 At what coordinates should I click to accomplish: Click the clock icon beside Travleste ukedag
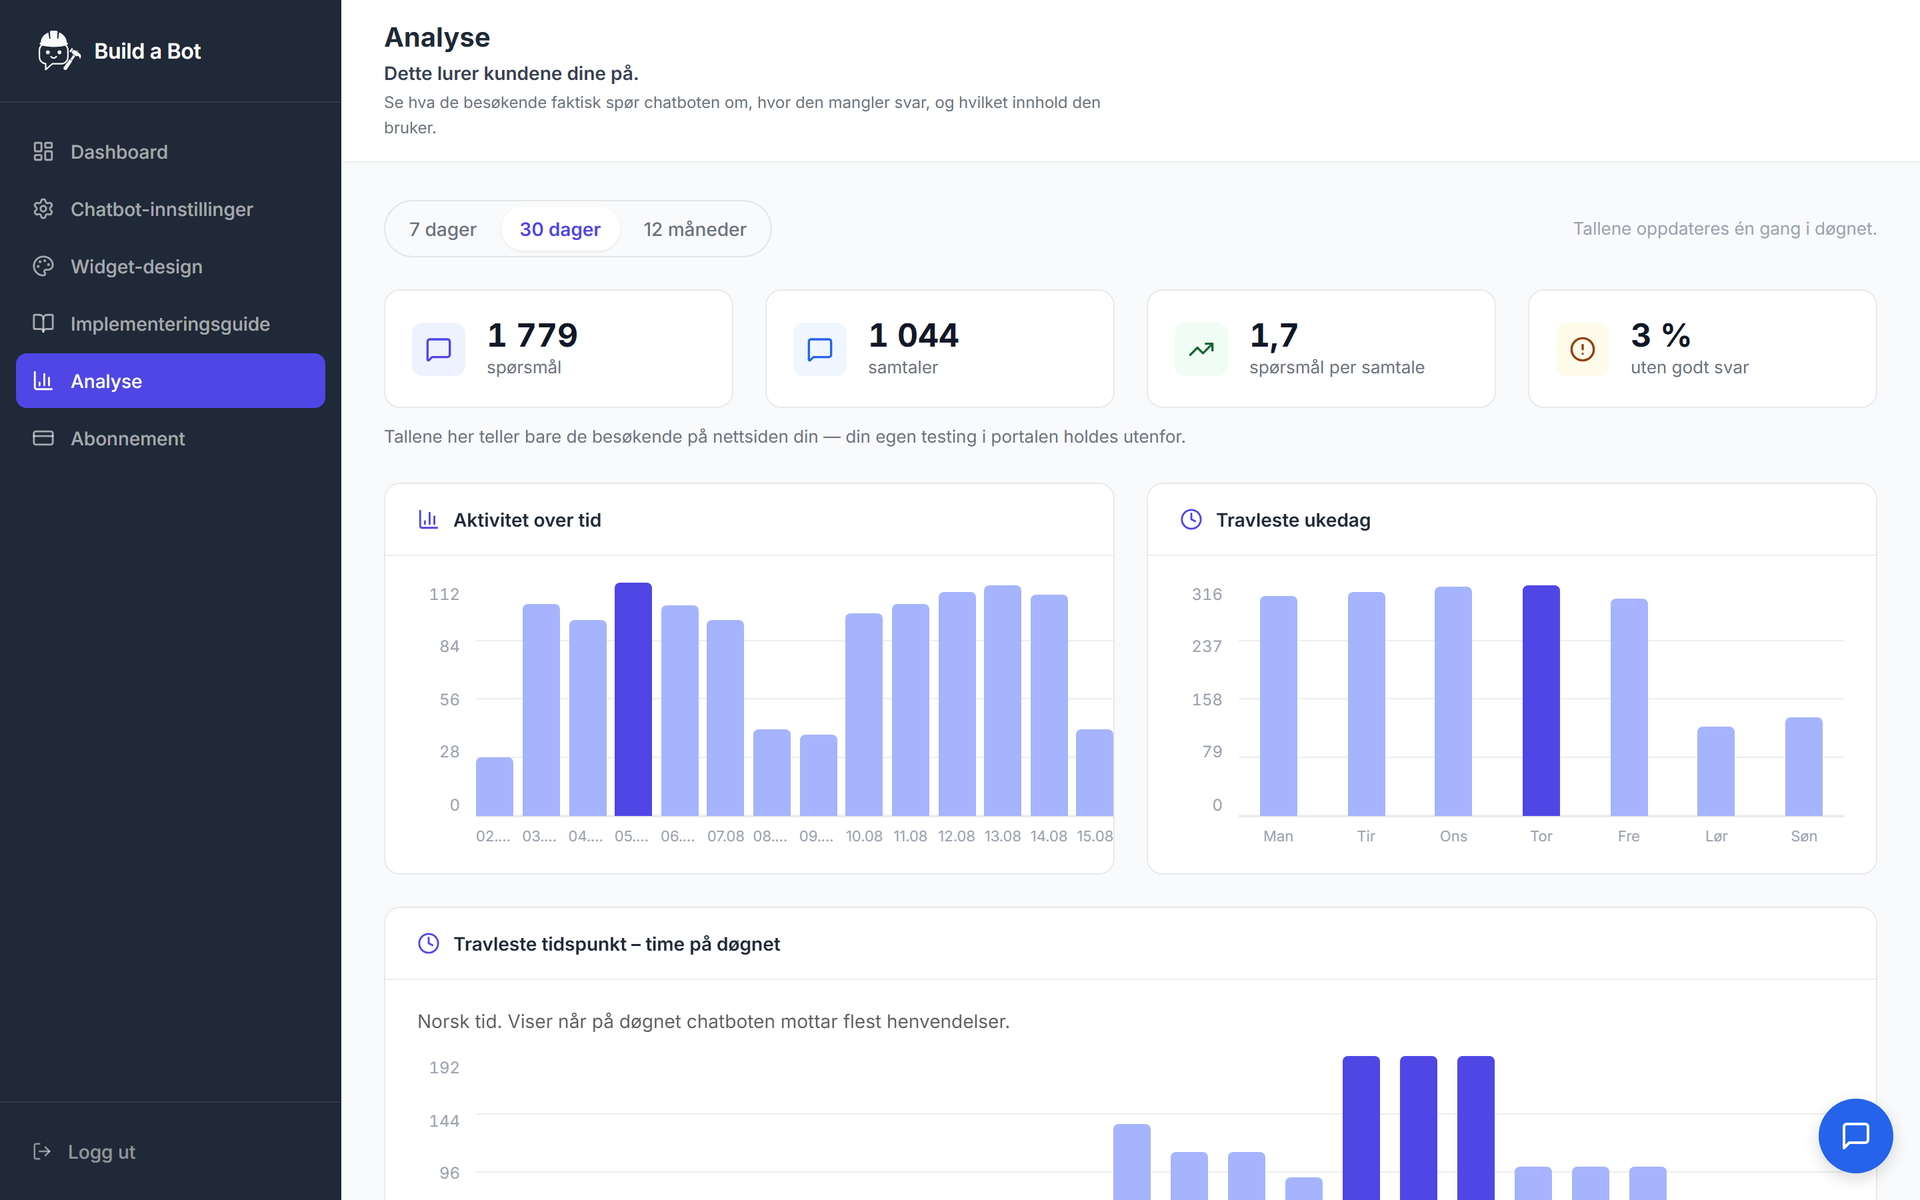point(1191,520)
